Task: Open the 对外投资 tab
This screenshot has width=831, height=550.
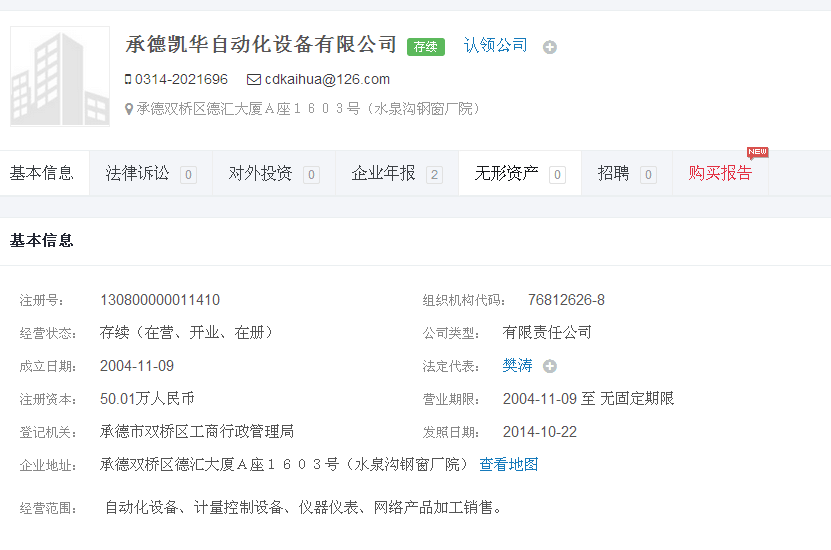Action: click(260, 173)
